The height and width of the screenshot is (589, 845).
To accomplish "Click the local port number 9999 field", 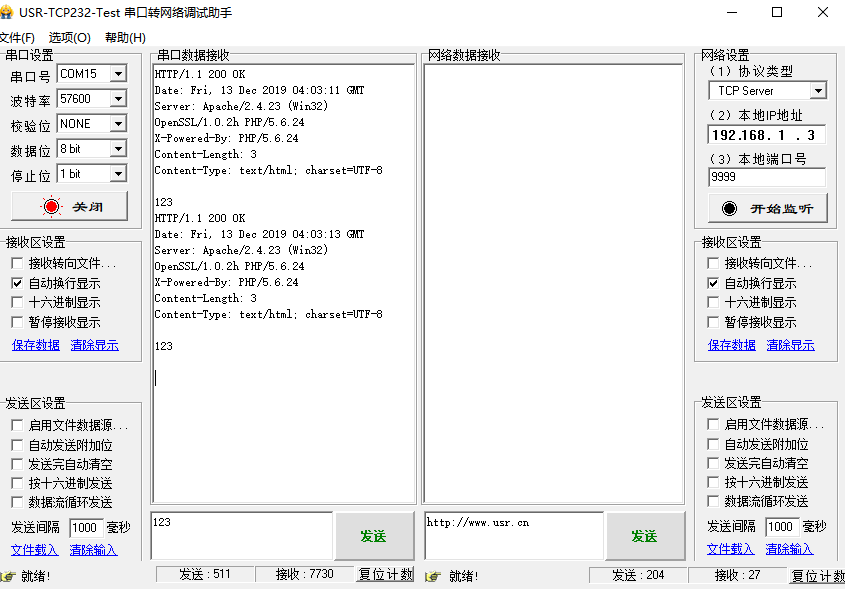I will [x=766, y=177].
